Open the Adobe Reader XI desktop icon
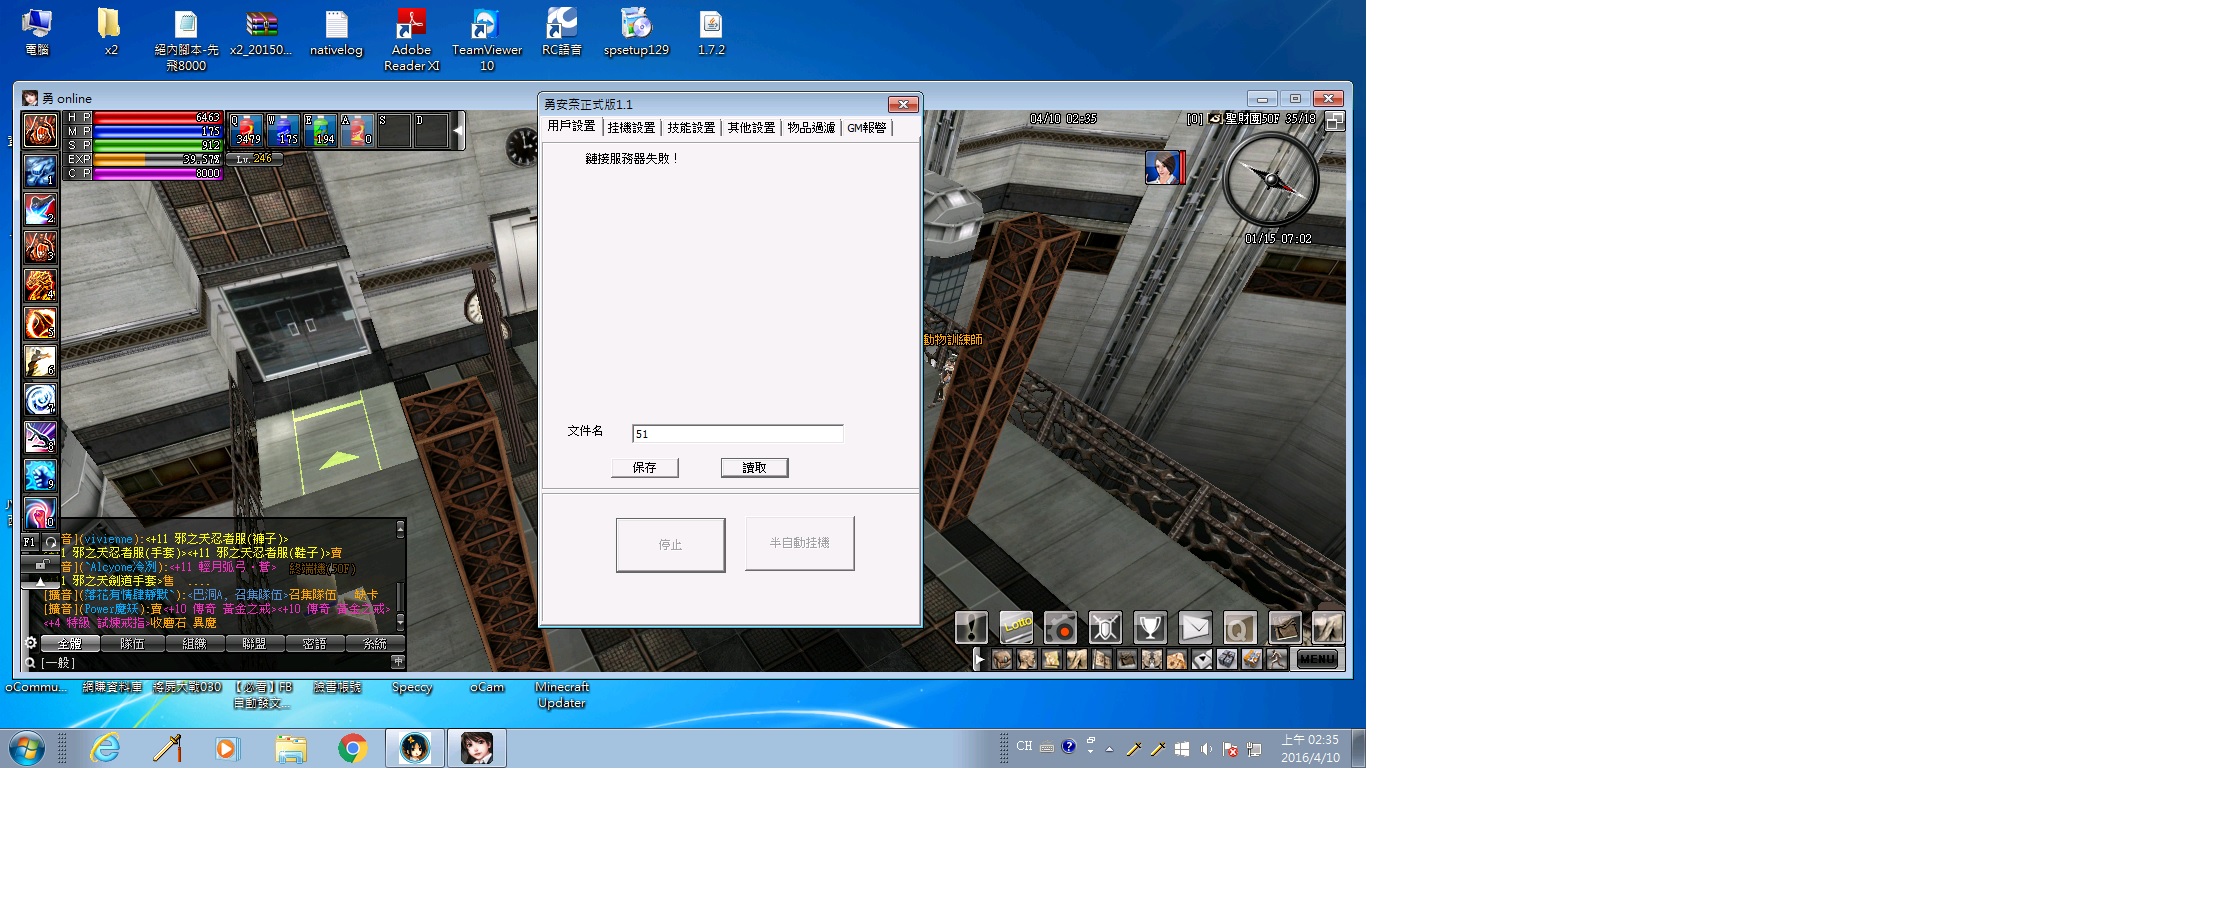 (411, 40)
